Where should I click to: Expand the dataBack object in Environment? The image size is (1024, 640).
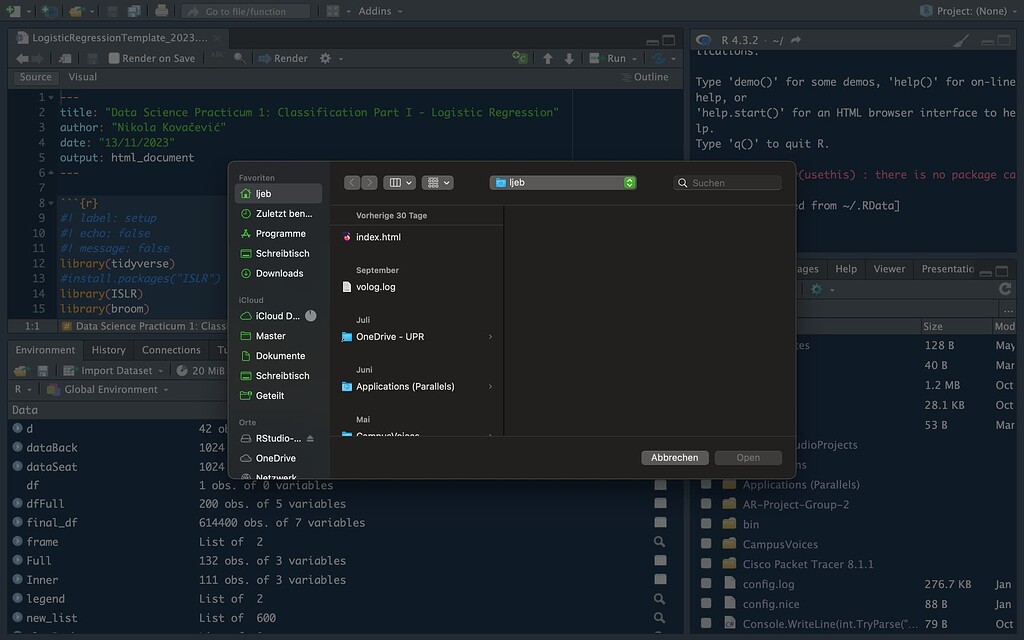[x=17, y=448]
